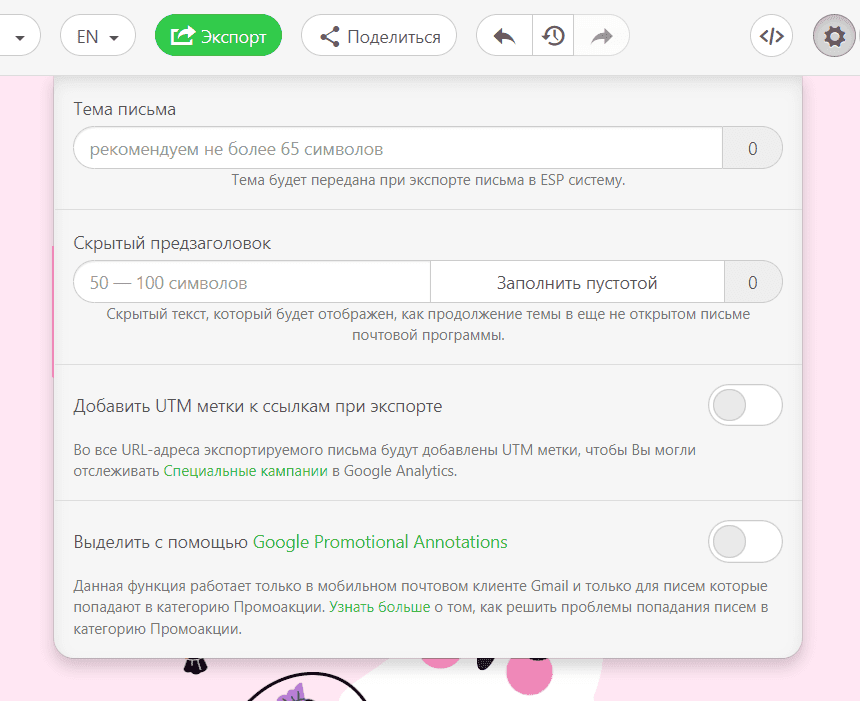Open the HTML code editor icon
The image size is (860, 701).
pos(771,37)
